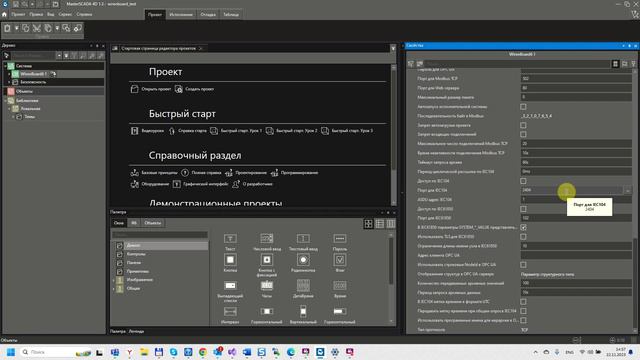This screenshot has height=360, width=640.
Task: Switch to the Исполнение ribbon tab
Action: point(181,15)
